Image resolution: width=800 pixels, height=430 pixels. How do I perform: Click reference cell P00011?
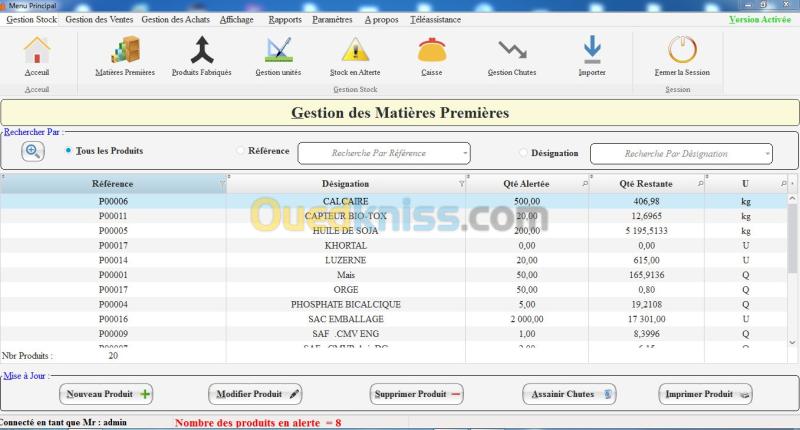coord(113,216)
